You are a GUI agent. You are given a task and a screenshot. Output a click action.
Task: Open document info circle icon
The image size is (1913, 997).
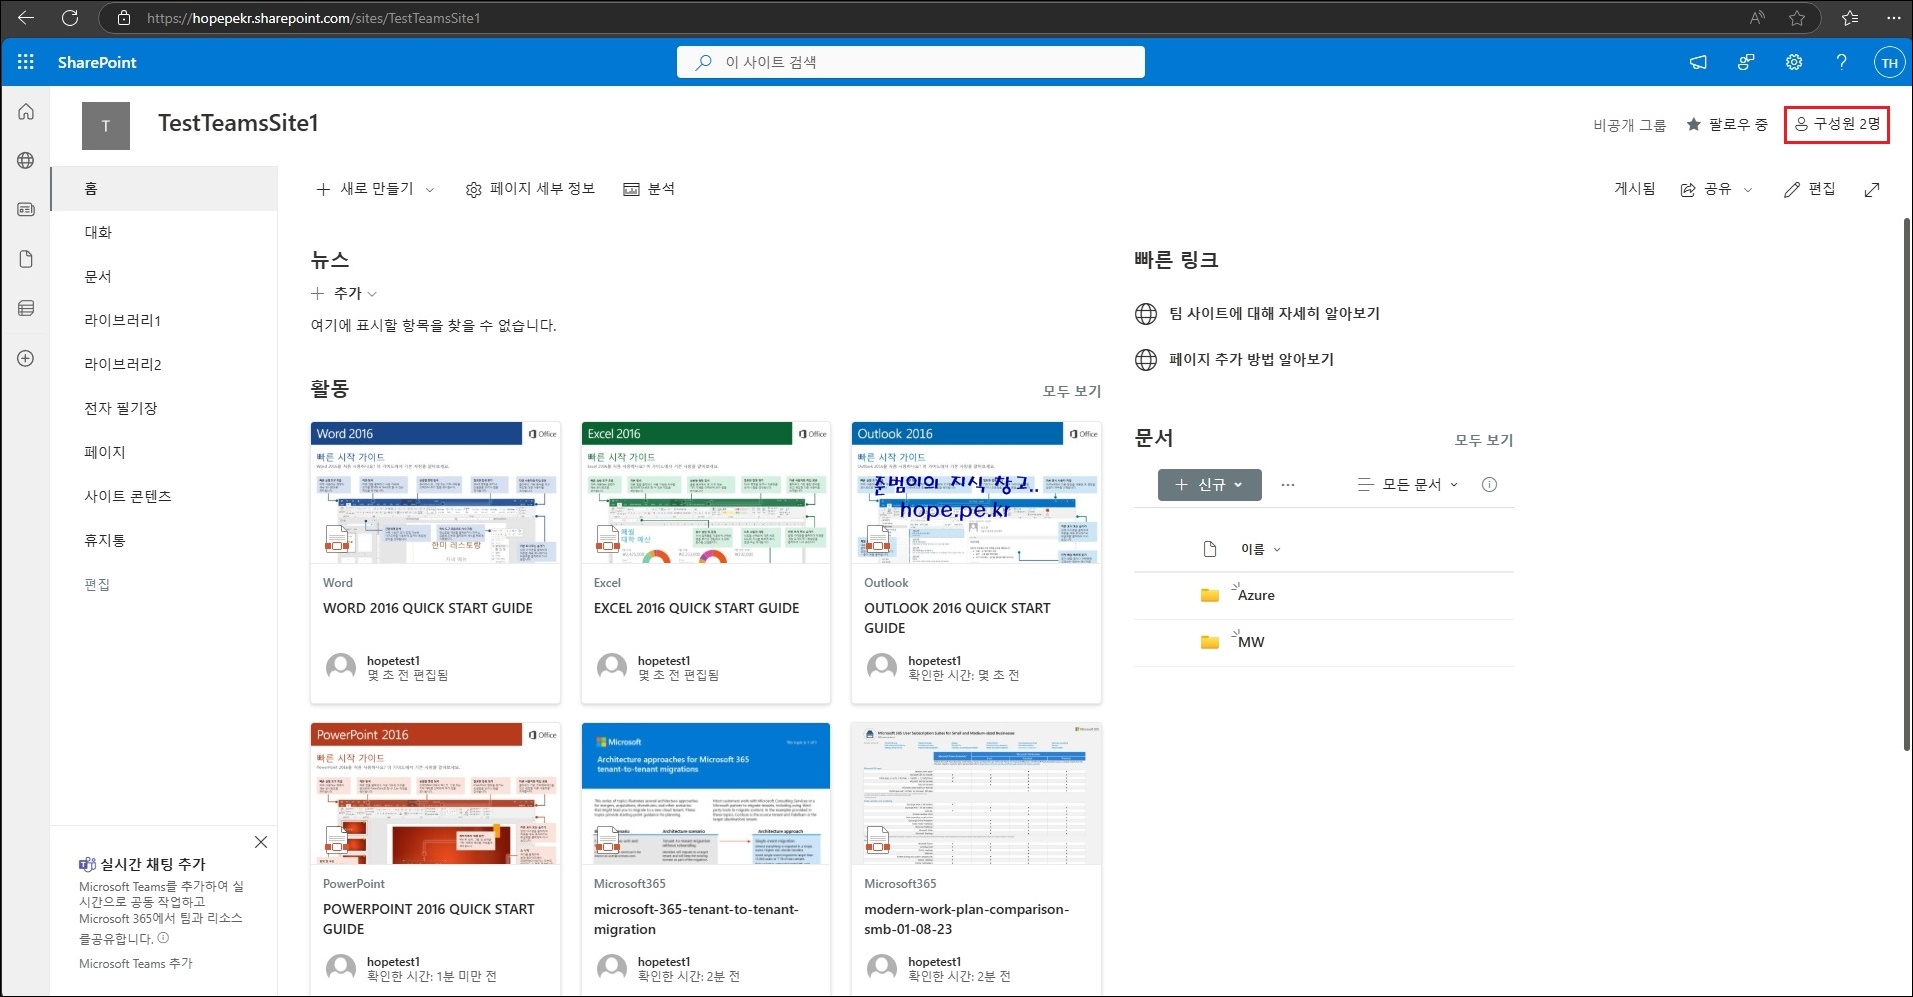coord(1489,485)
